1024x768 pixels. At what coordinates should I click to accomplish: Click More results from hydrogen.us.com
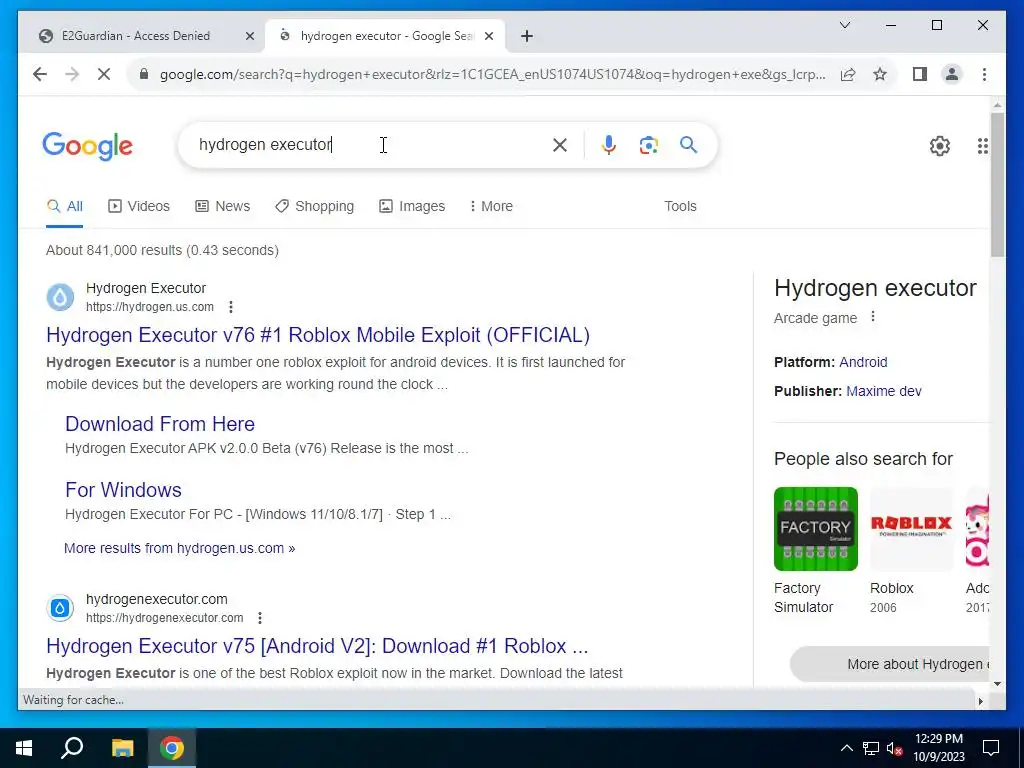pos(180,549)
